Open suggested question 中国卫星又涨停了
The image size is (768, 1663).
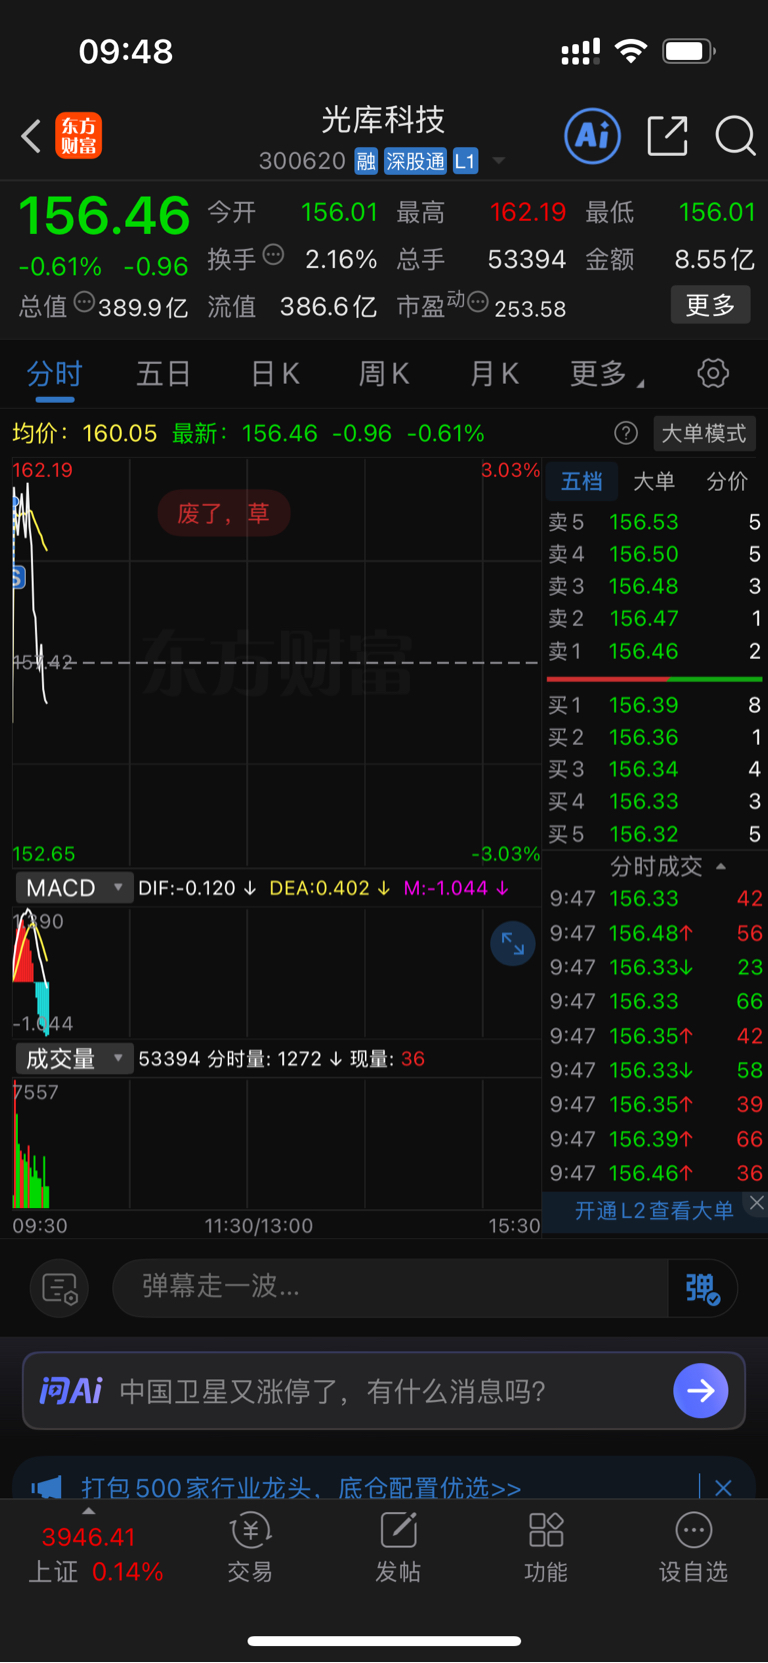[x=333, y=1391]
